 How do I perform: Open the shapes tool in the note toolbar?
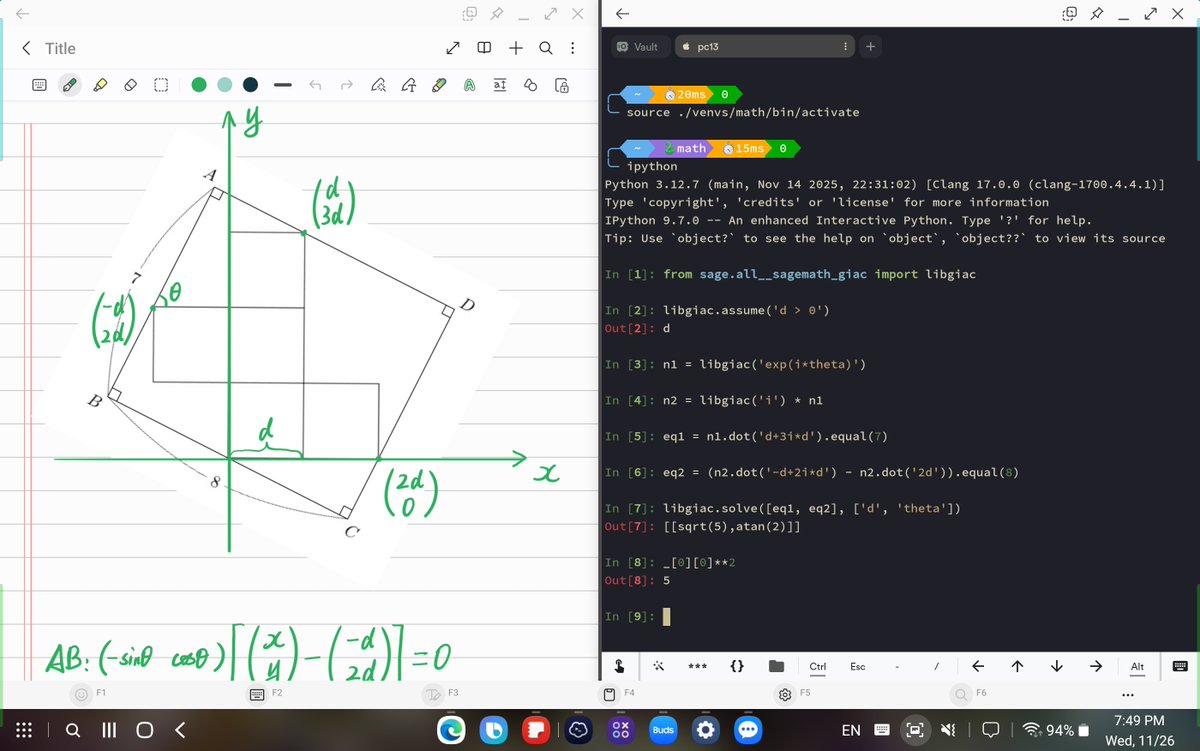pos(529,85)
